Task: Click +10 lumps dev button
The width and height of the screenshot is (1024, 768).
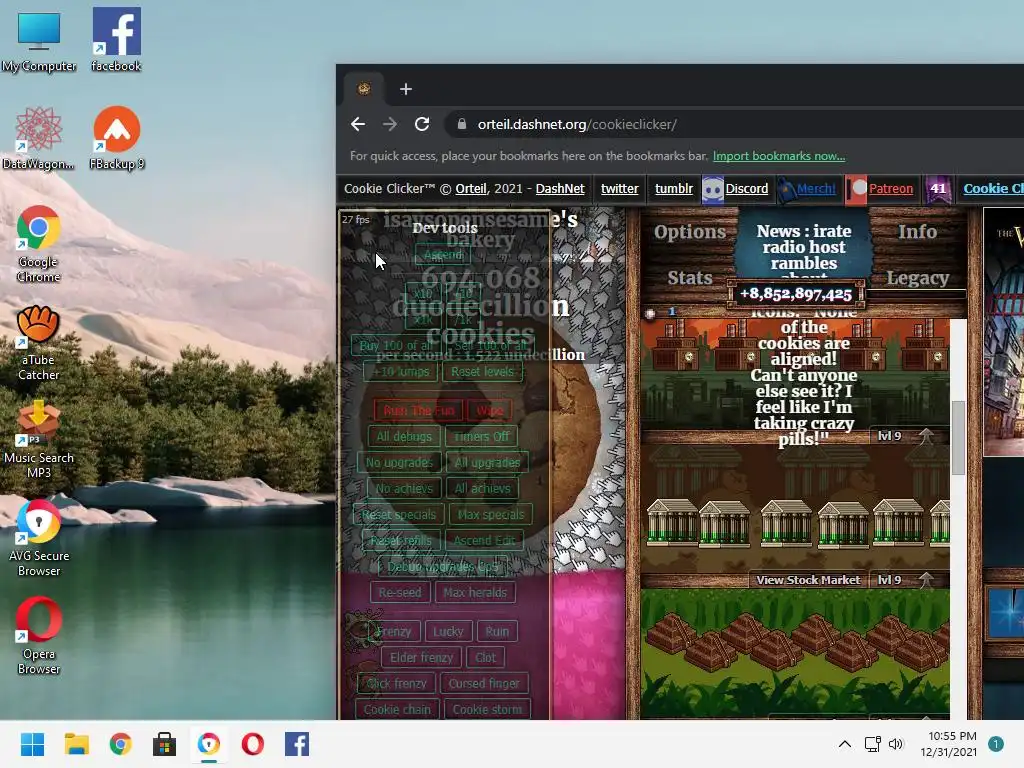Action: click(401, 372)
